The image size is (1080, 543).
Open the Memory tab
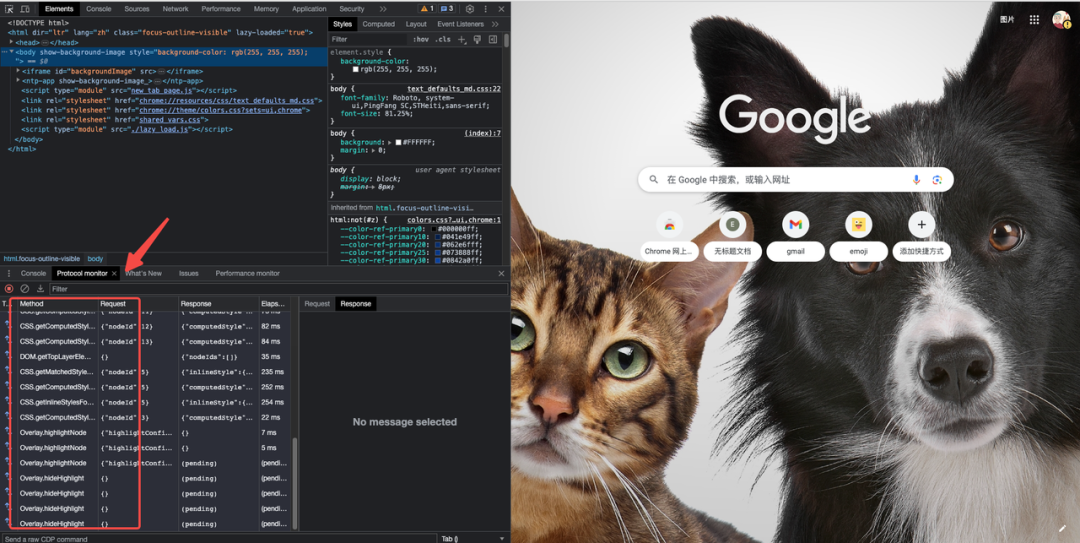coord(266,9)
